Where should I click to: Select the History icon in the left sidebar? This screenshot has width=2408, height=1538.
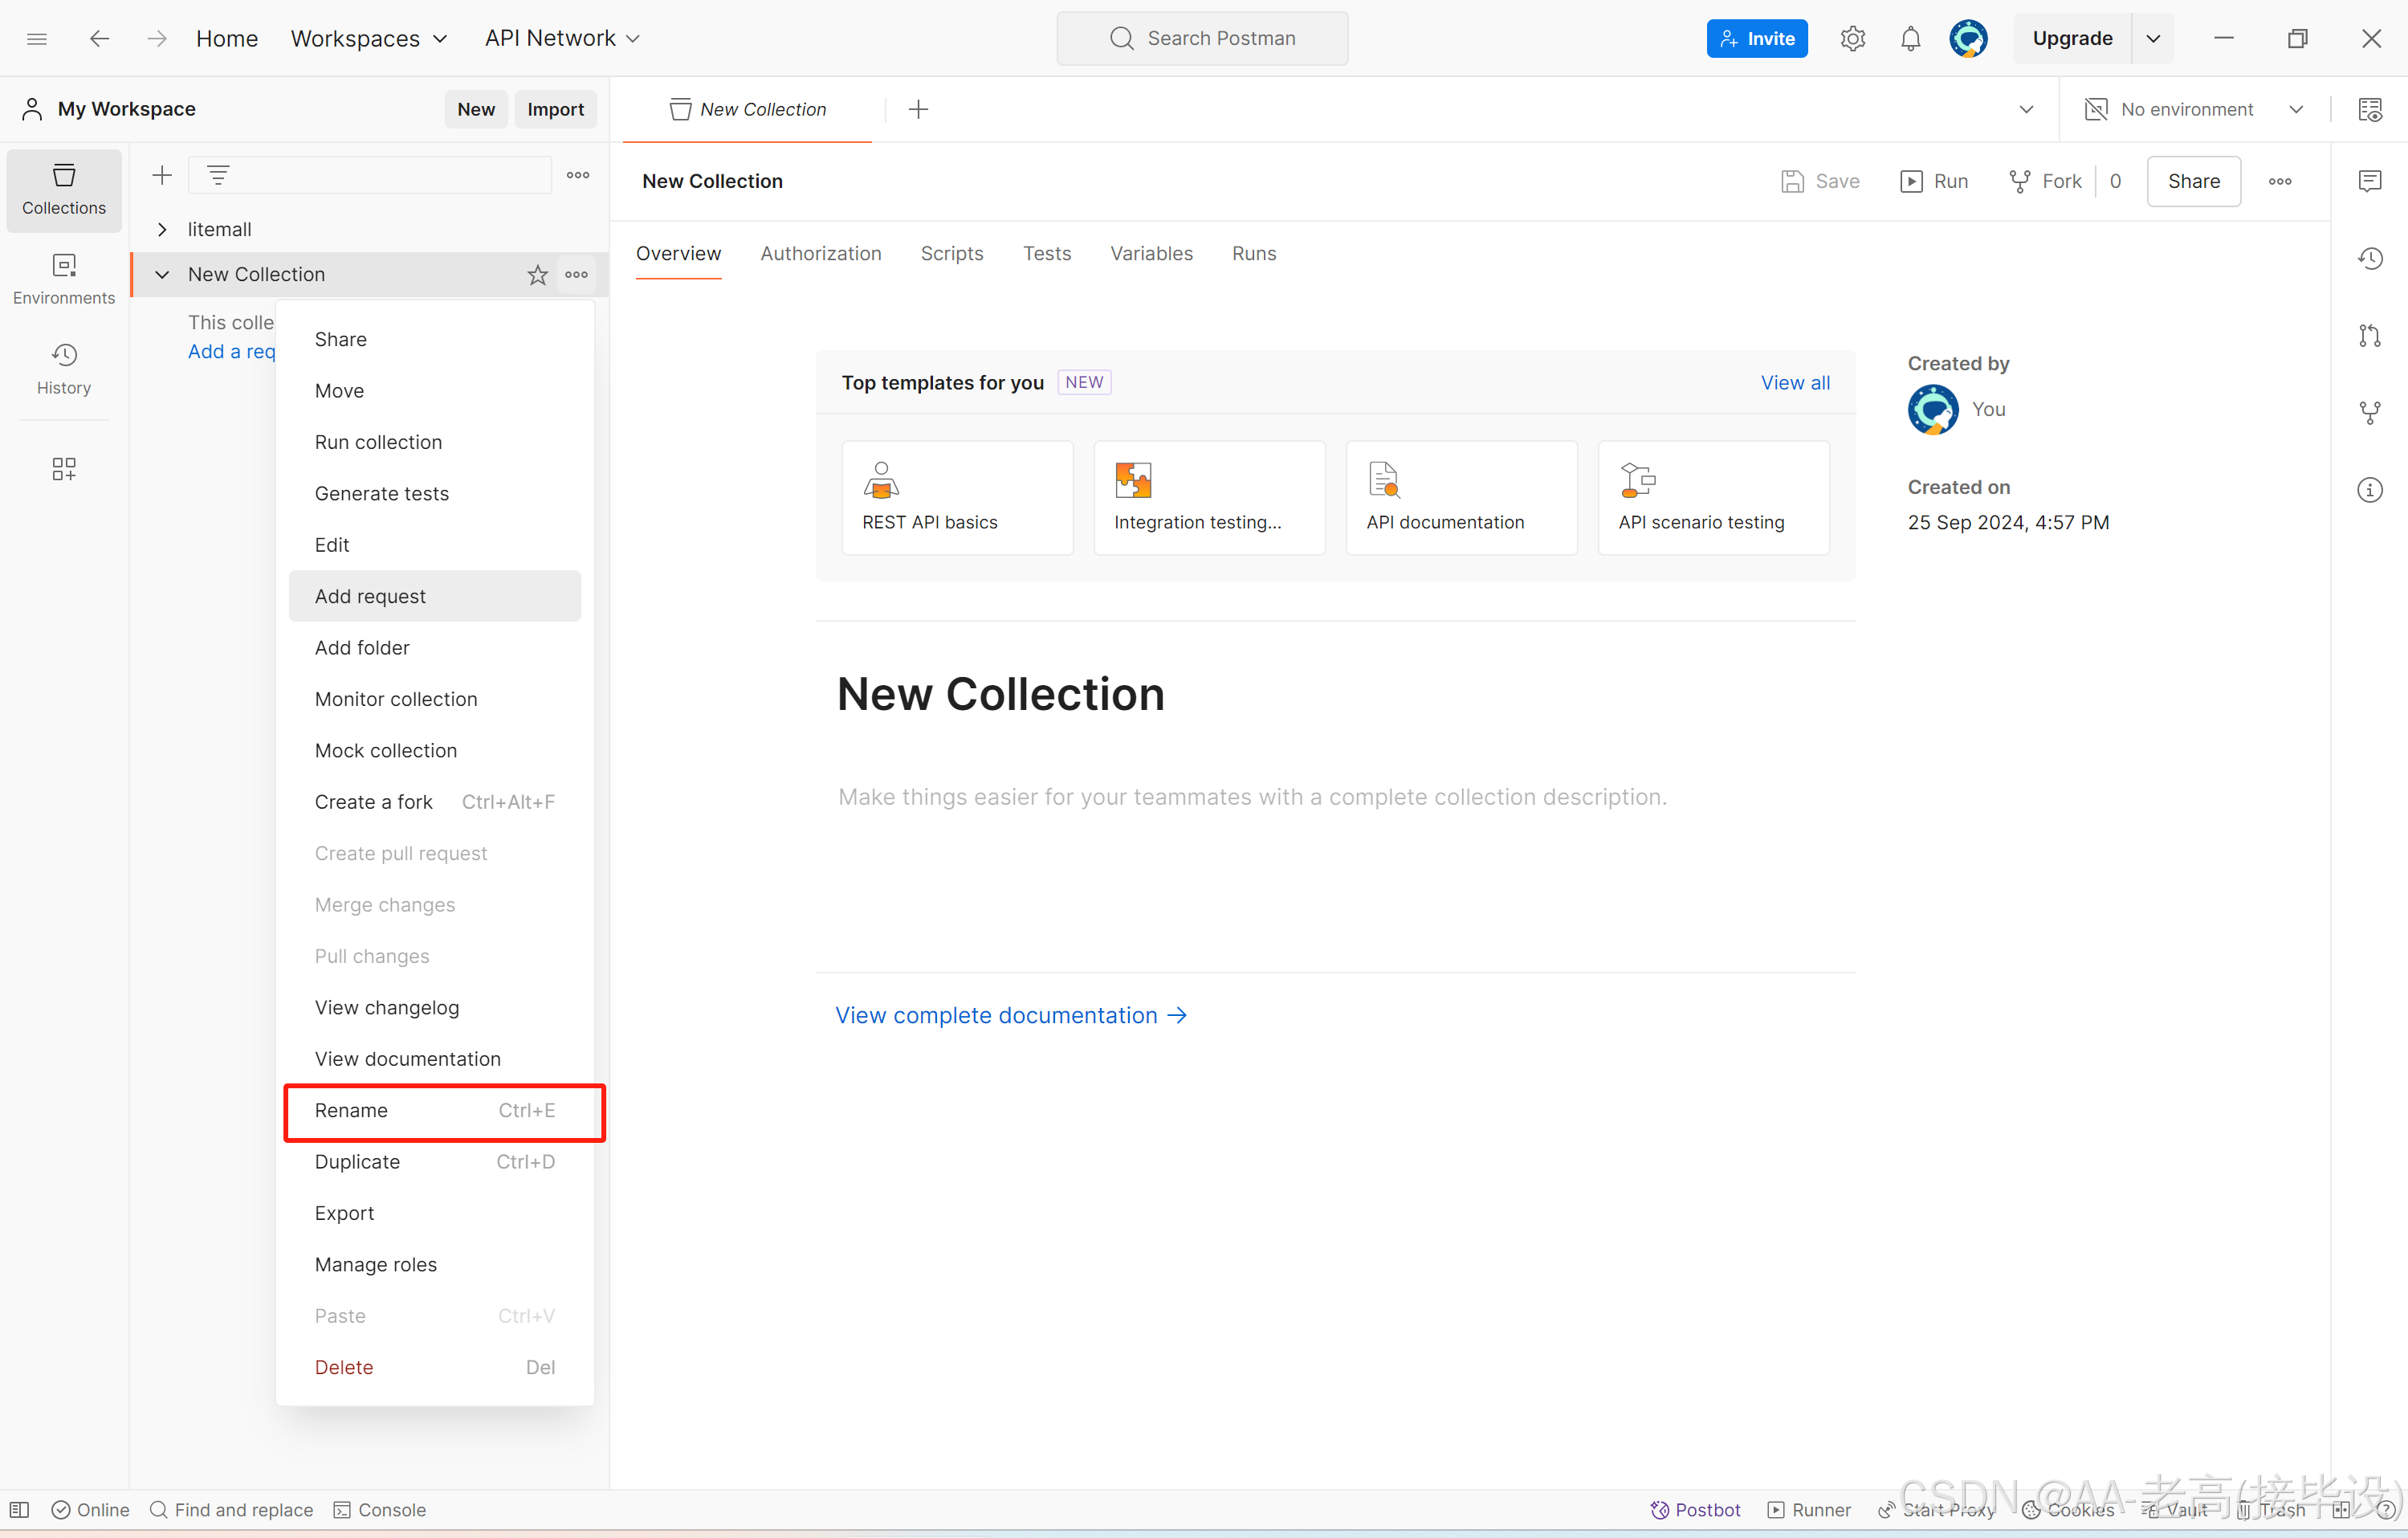(x=63, y=369)
